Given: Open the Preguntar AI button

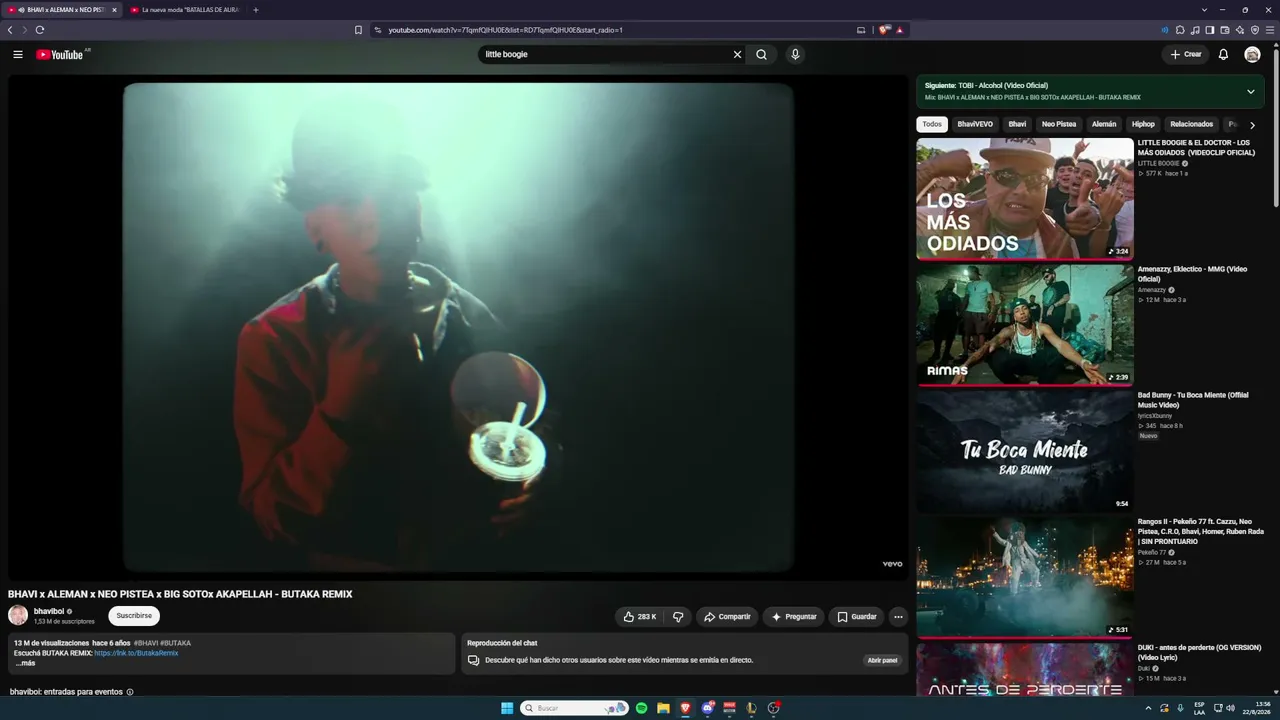Looking at the screenshot, I should point(794,617).
